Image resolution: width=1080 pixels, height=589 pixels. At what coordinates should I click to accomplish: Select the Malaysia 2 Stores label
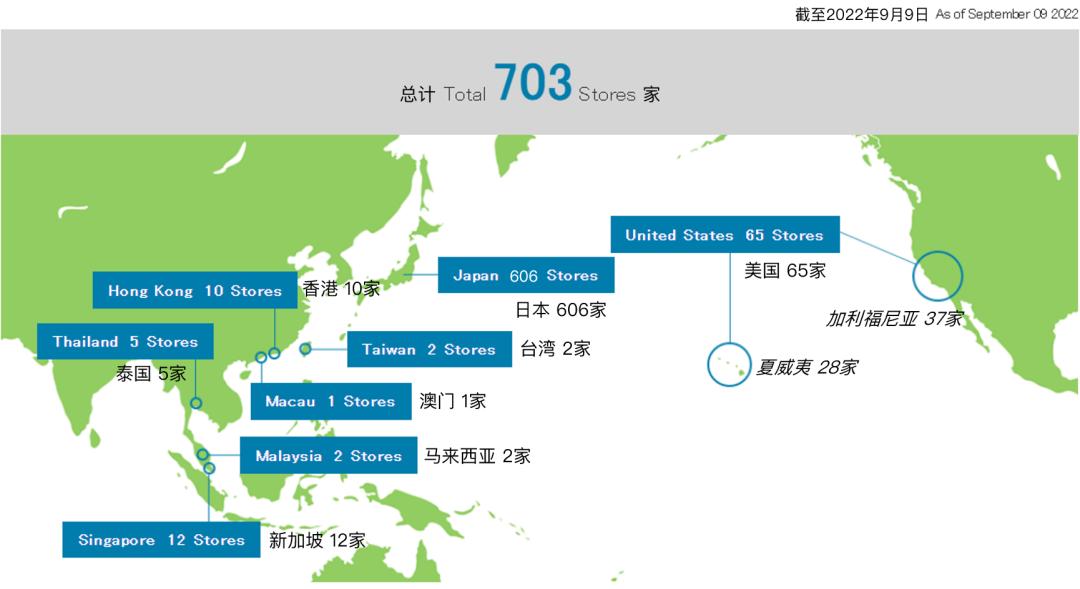[328, 455]
